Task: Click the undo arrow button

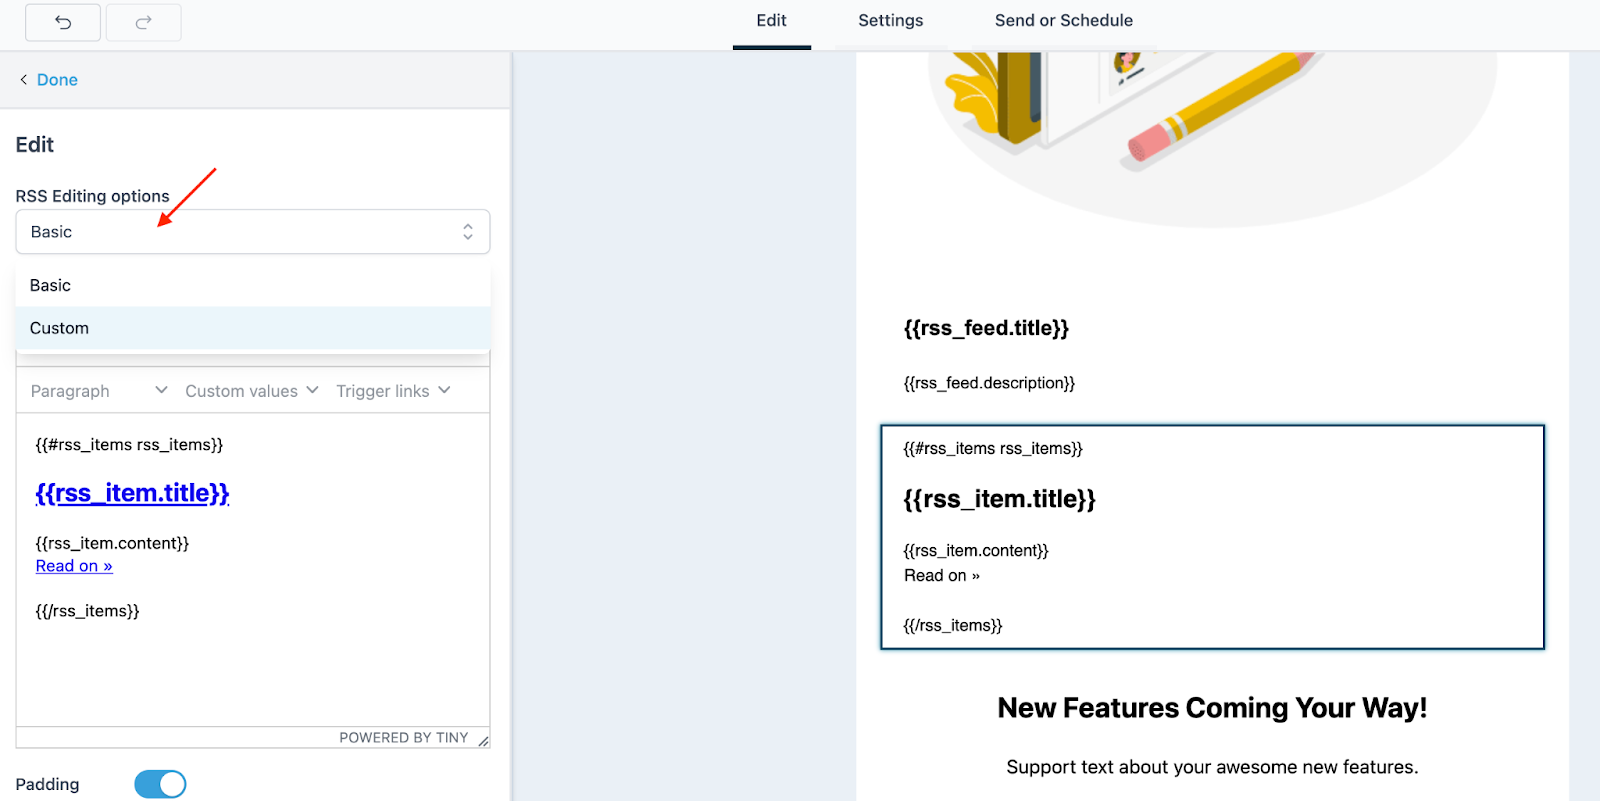Action: [x=63, y=22]
